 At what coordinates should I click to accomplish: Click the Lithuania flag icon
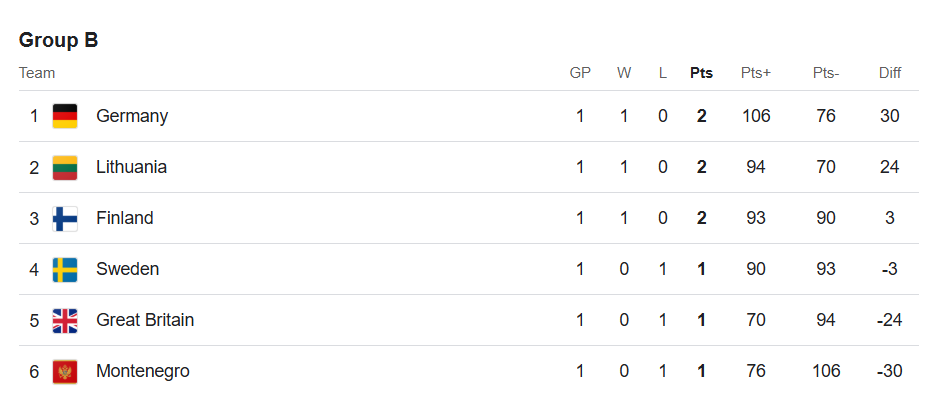tap(64, 167)
